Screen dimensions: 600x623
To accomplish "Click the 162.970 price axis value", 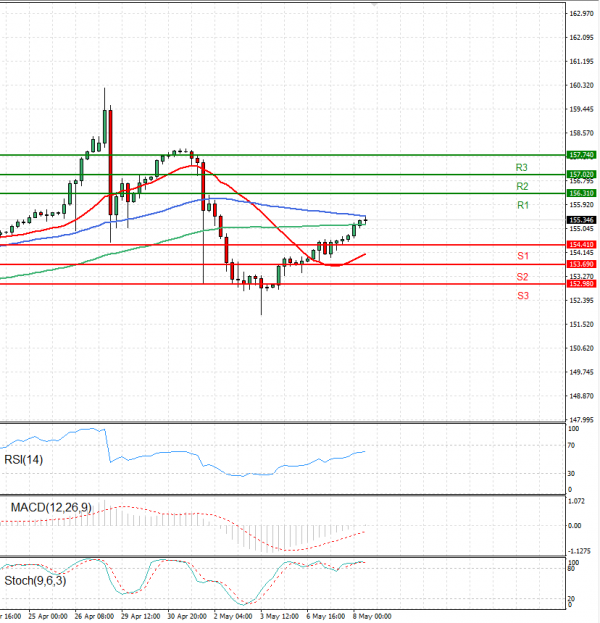I will [581, 14].
